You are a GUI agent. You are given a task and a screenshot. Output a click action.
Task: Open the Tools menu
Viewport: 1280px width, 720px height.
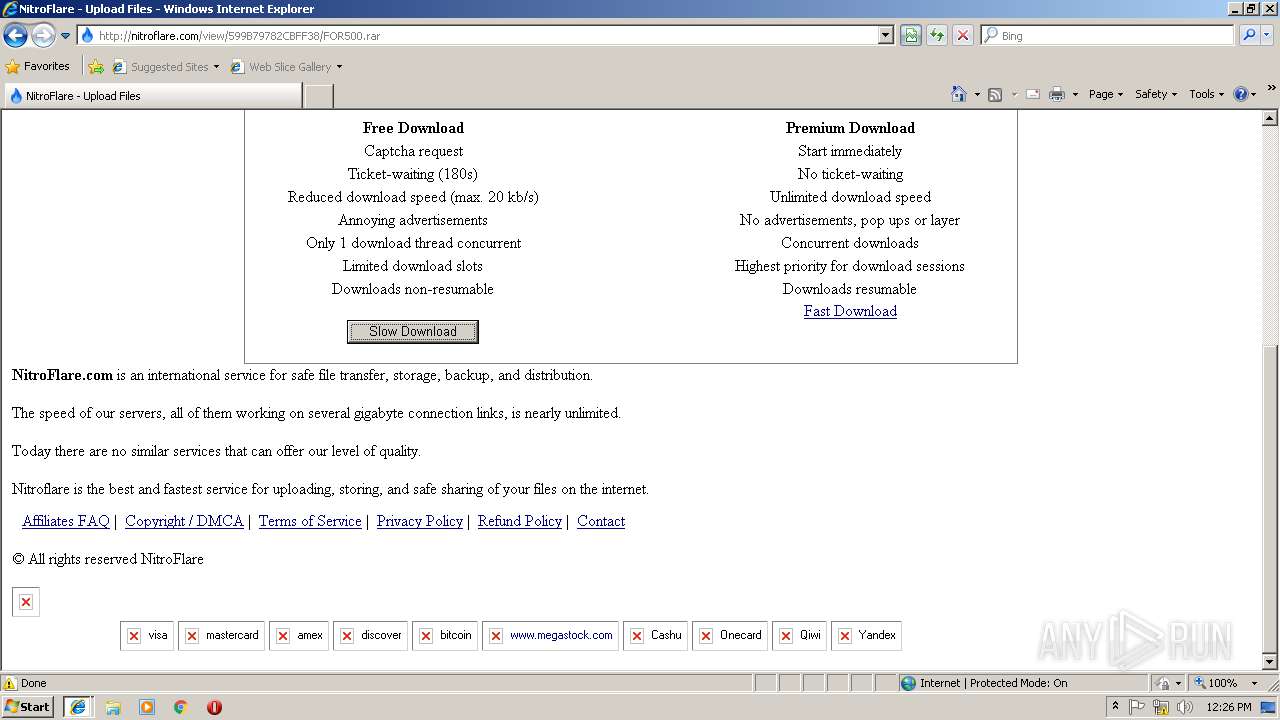1206,94
